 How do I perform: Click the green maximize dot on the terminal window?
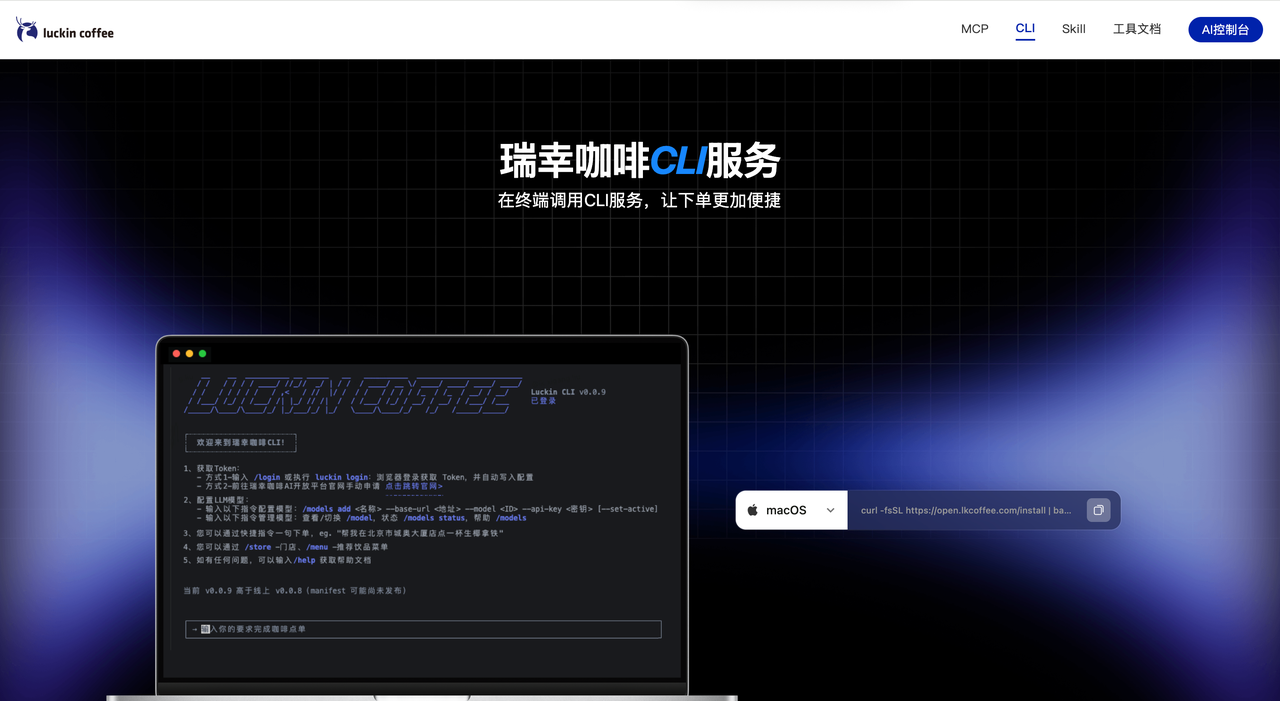[203, 354]
